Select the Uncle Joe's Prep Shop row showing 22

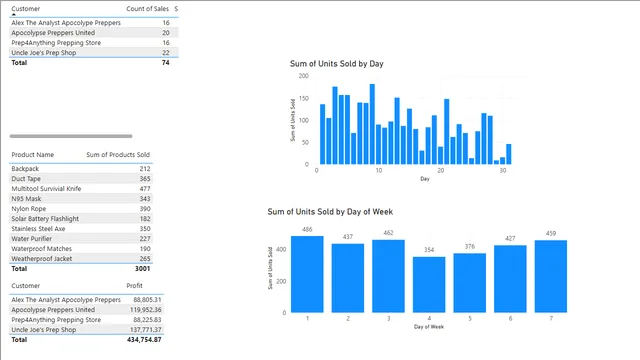click(93, 53)
